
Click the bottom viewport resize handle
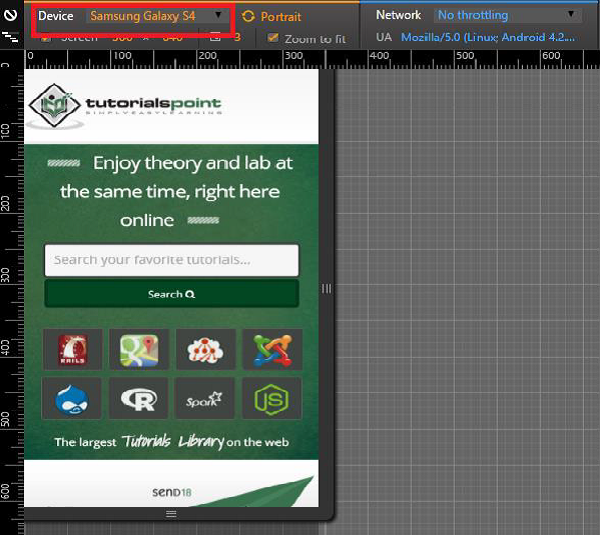(x=171, y=514)
